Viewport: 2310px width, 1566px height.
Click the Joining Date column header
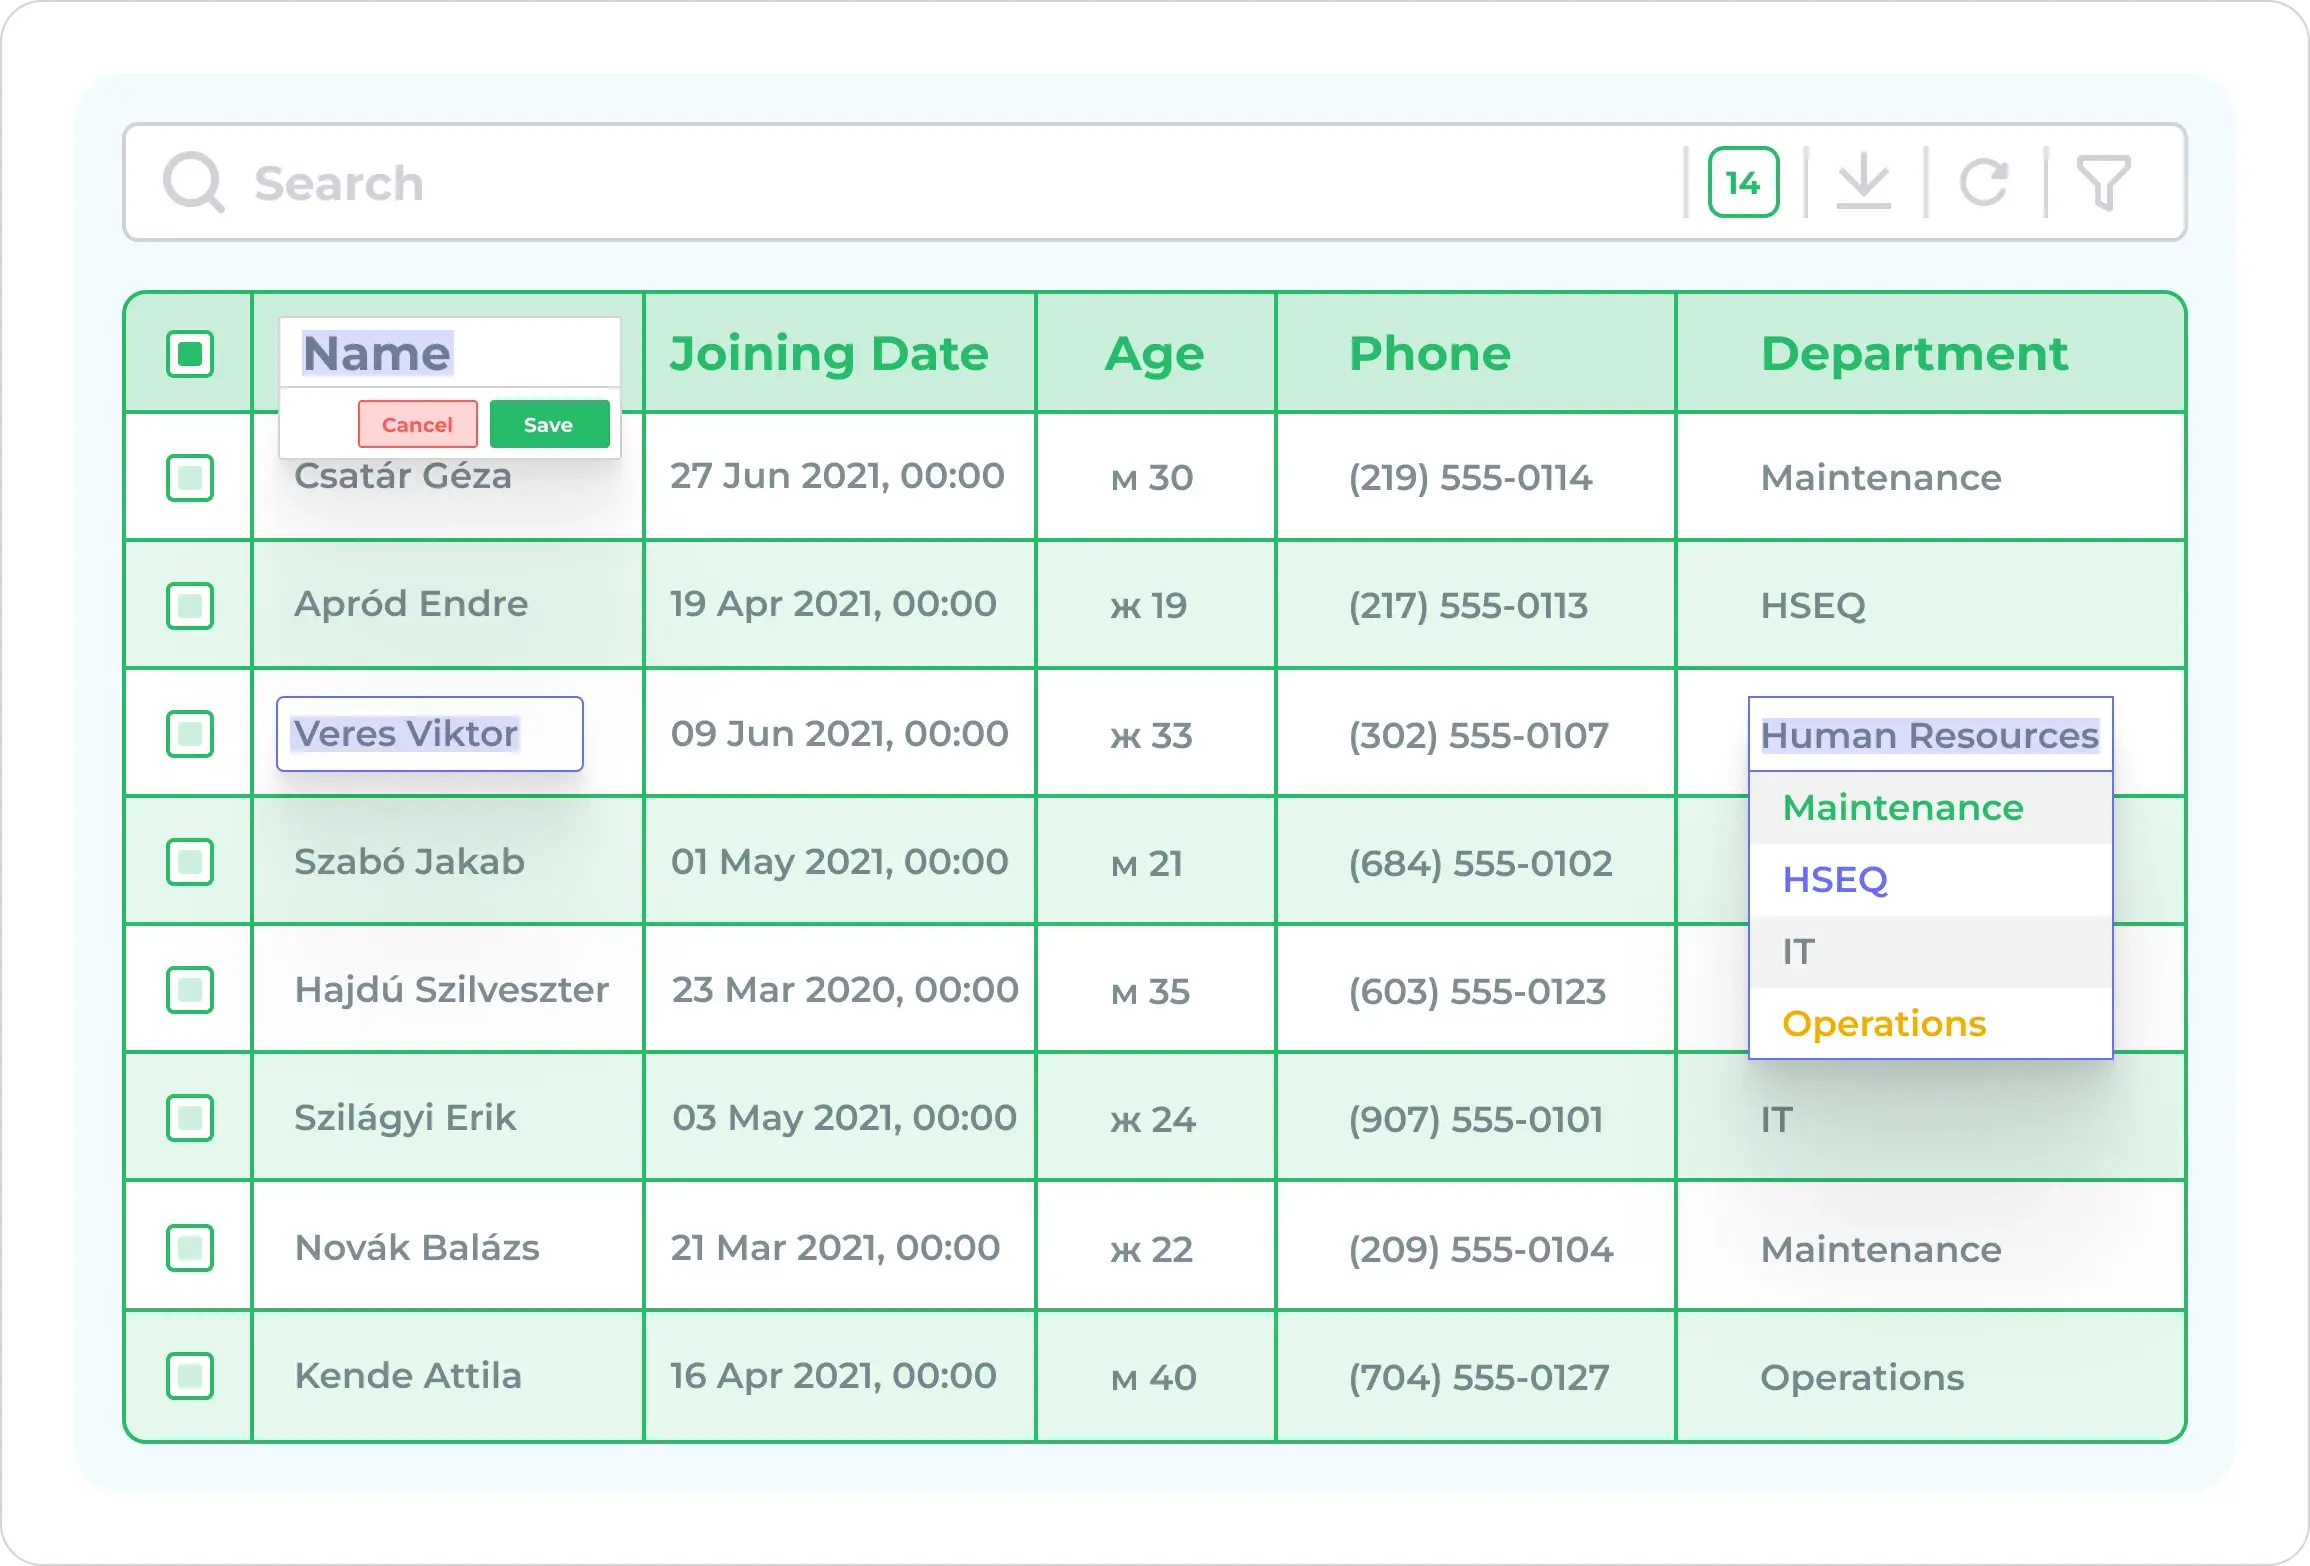coord(829,354)
